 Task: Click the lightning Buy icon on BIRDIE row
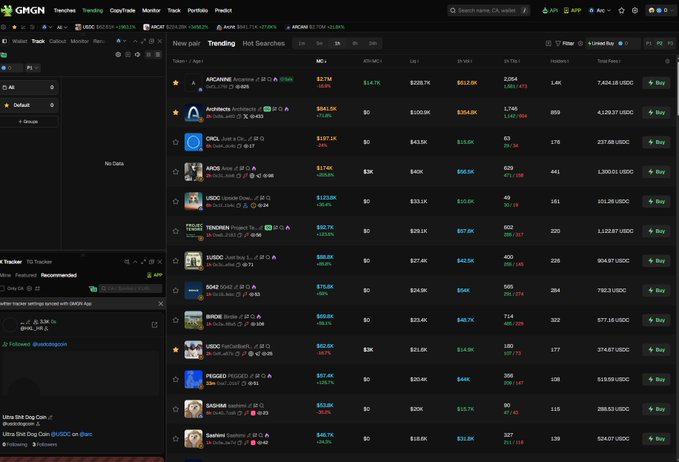(x=651, y=320)
